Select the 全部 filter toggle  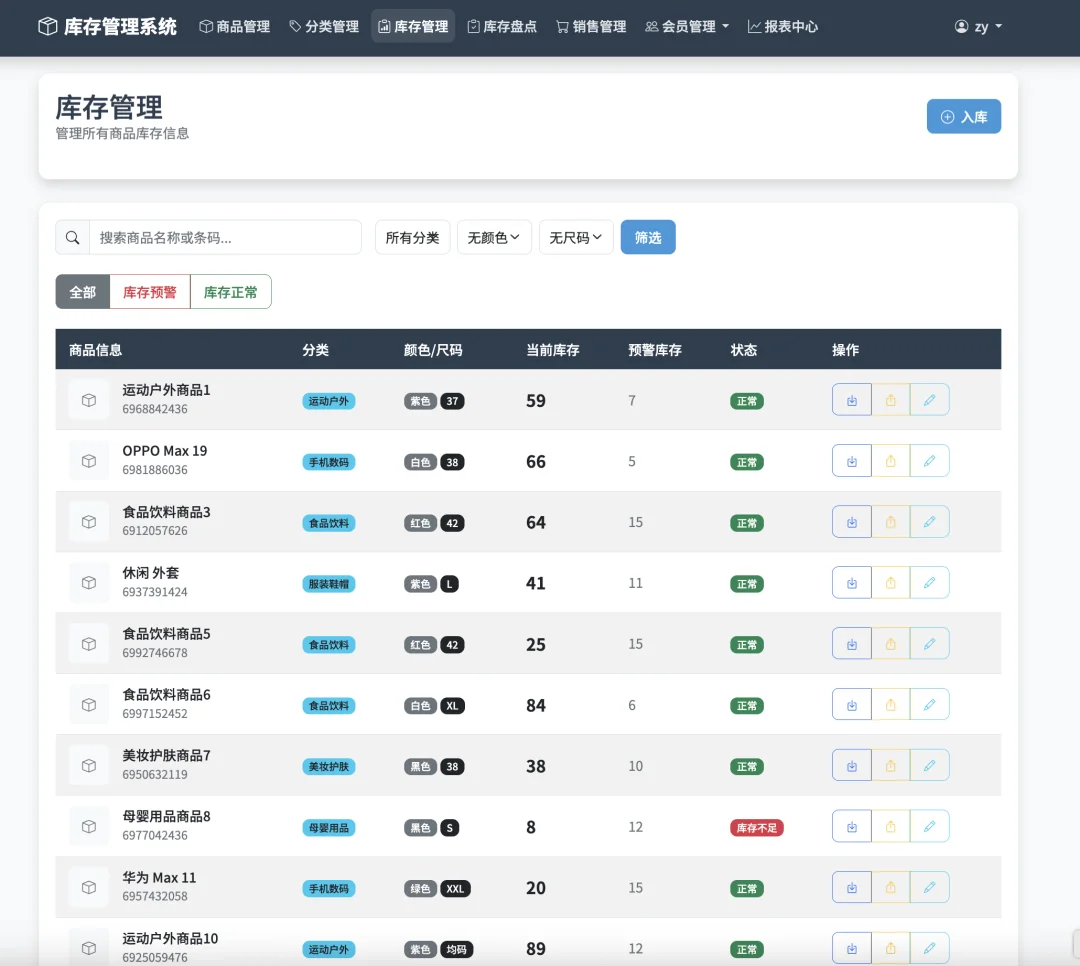(82, 292)
